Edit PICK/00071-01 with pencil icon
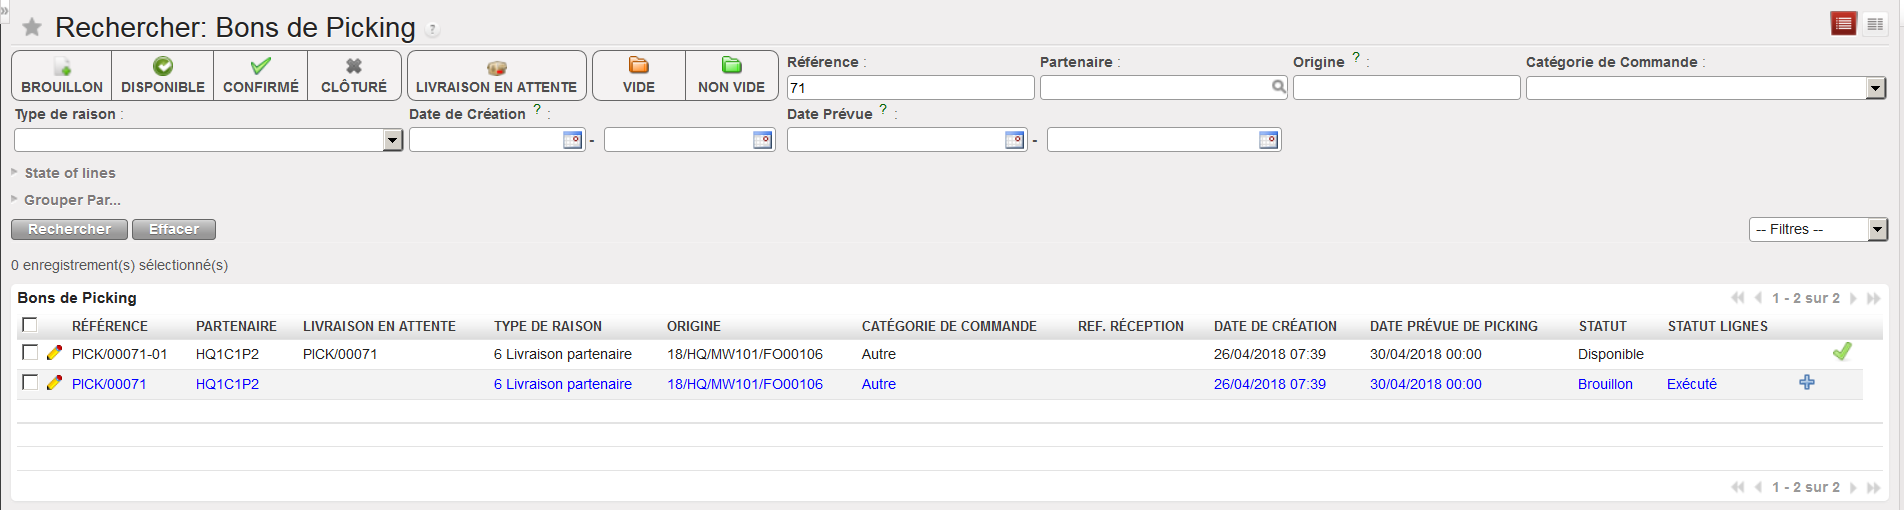Image resolution: width=1904 pixels, height=510 pixels. click(x=54, y=353)
